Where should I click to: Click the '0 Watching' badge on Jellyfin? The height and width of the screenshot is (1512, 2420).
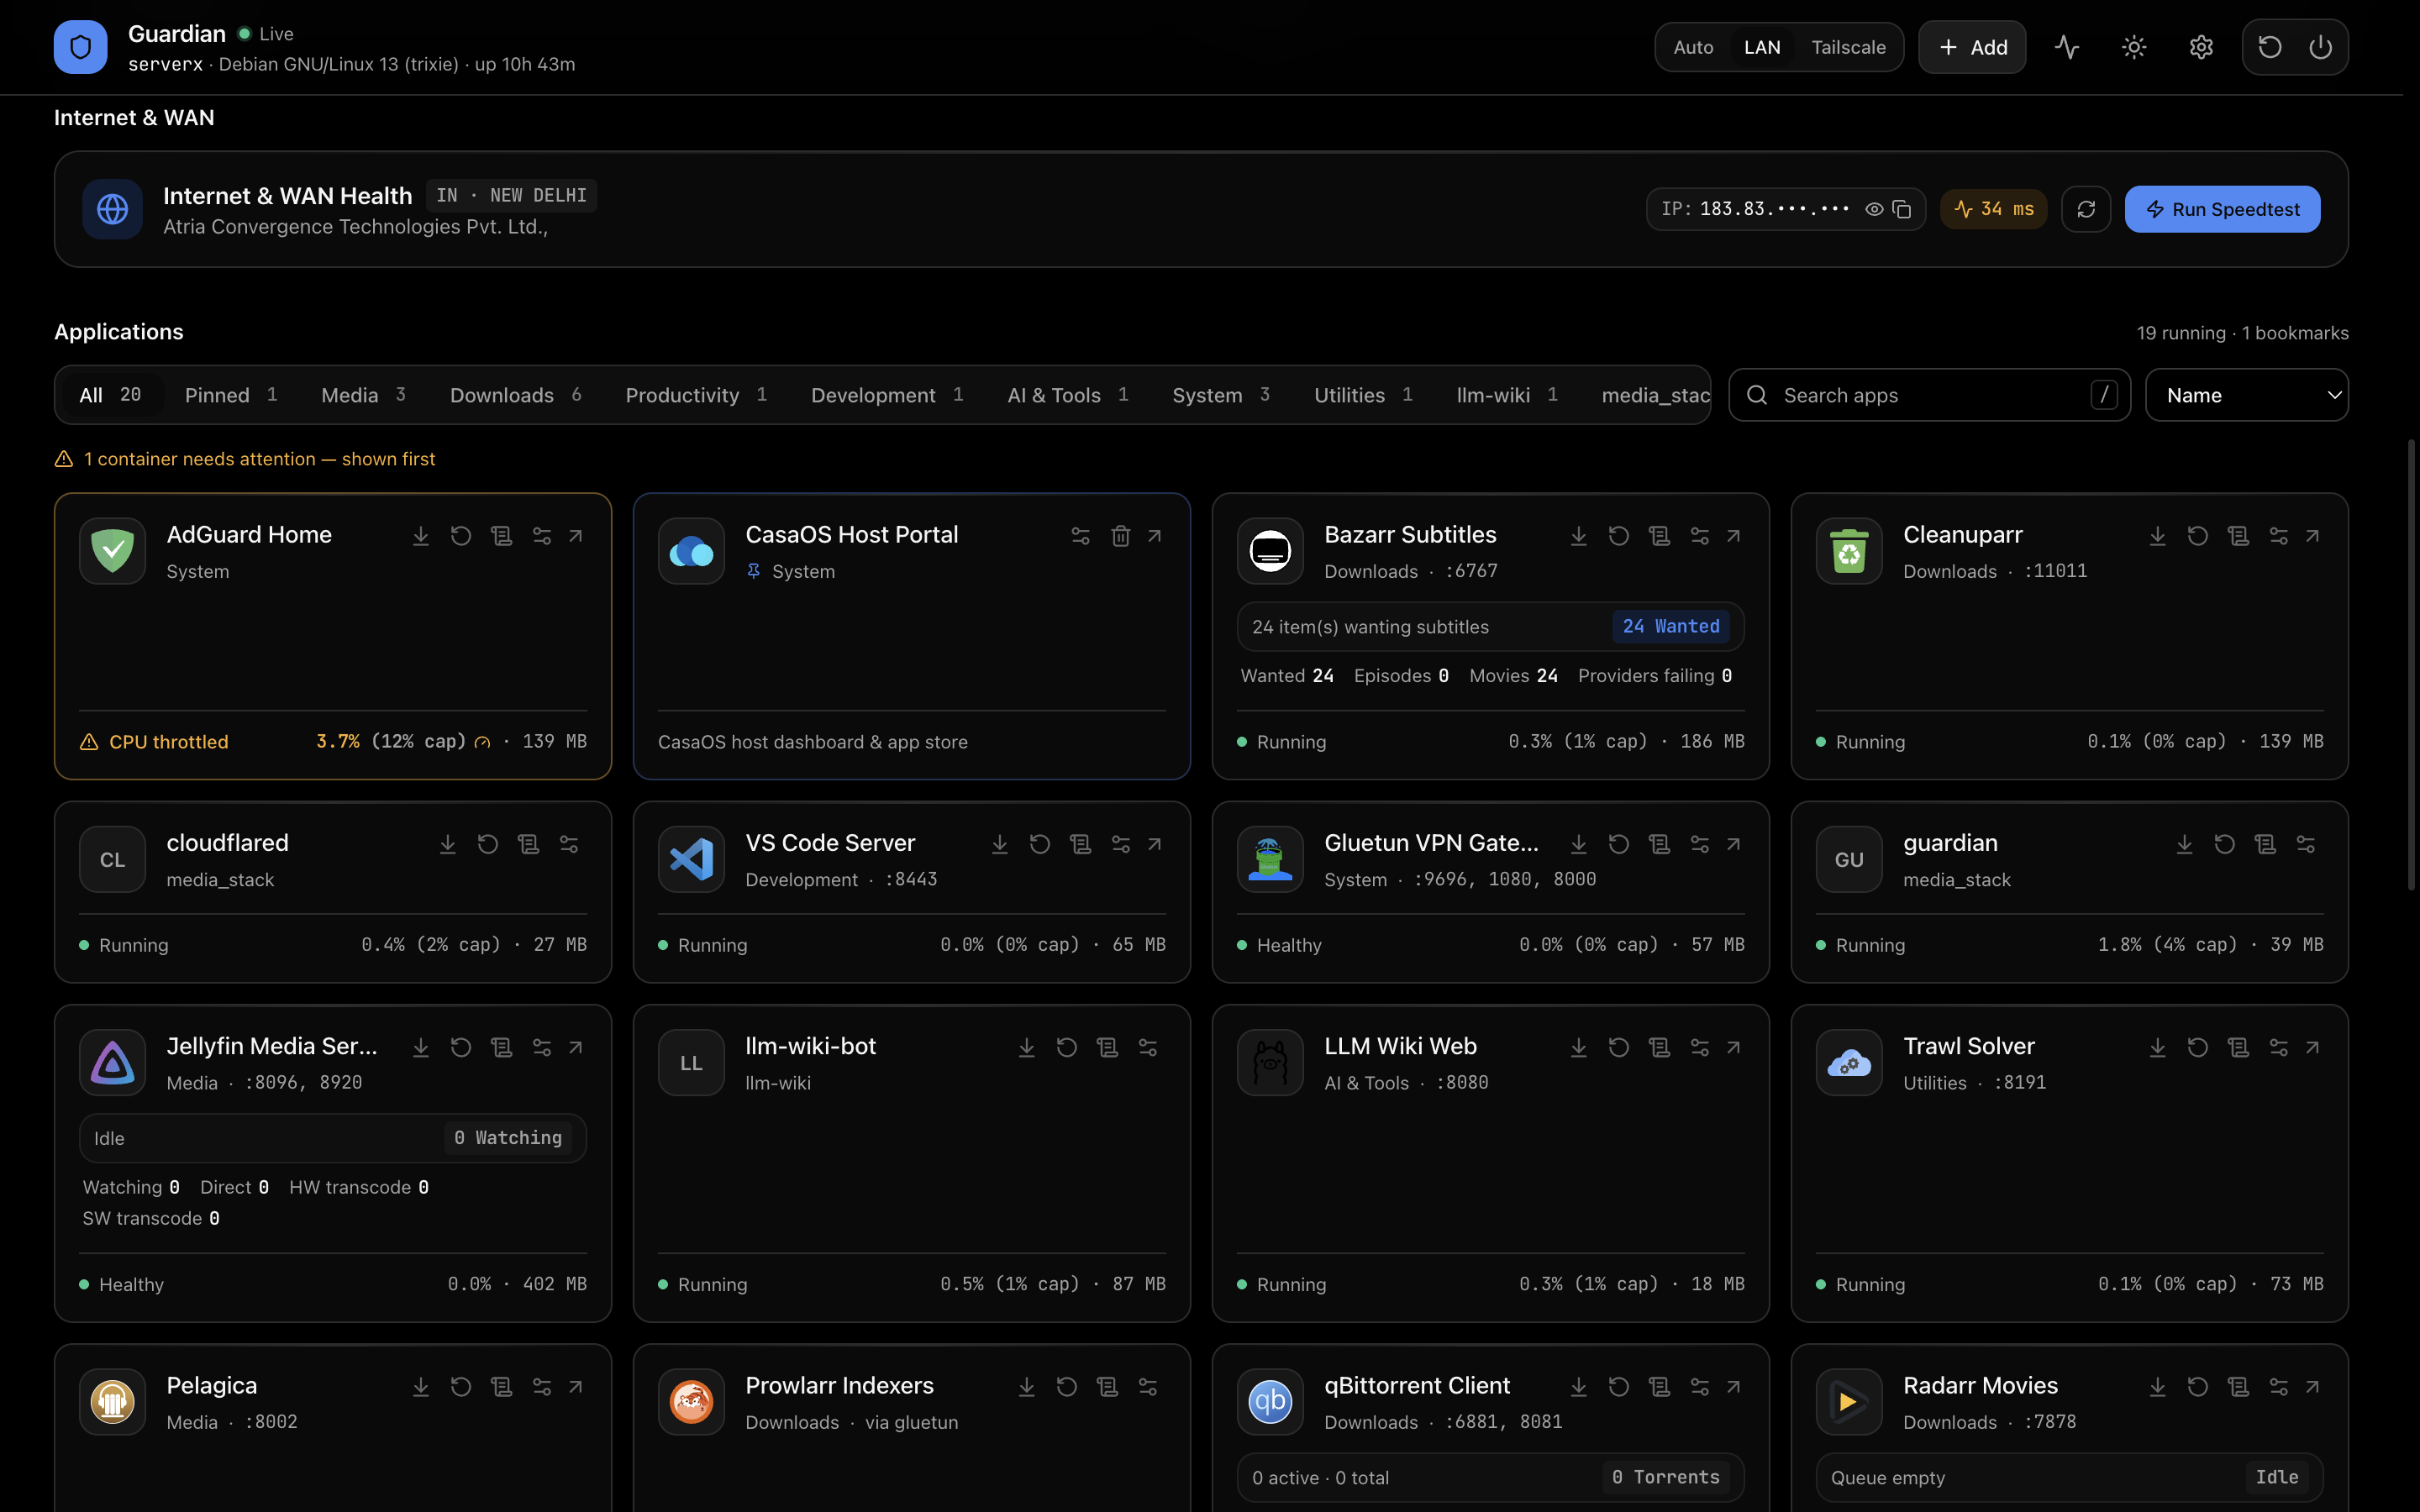[x=508, y=1138]
